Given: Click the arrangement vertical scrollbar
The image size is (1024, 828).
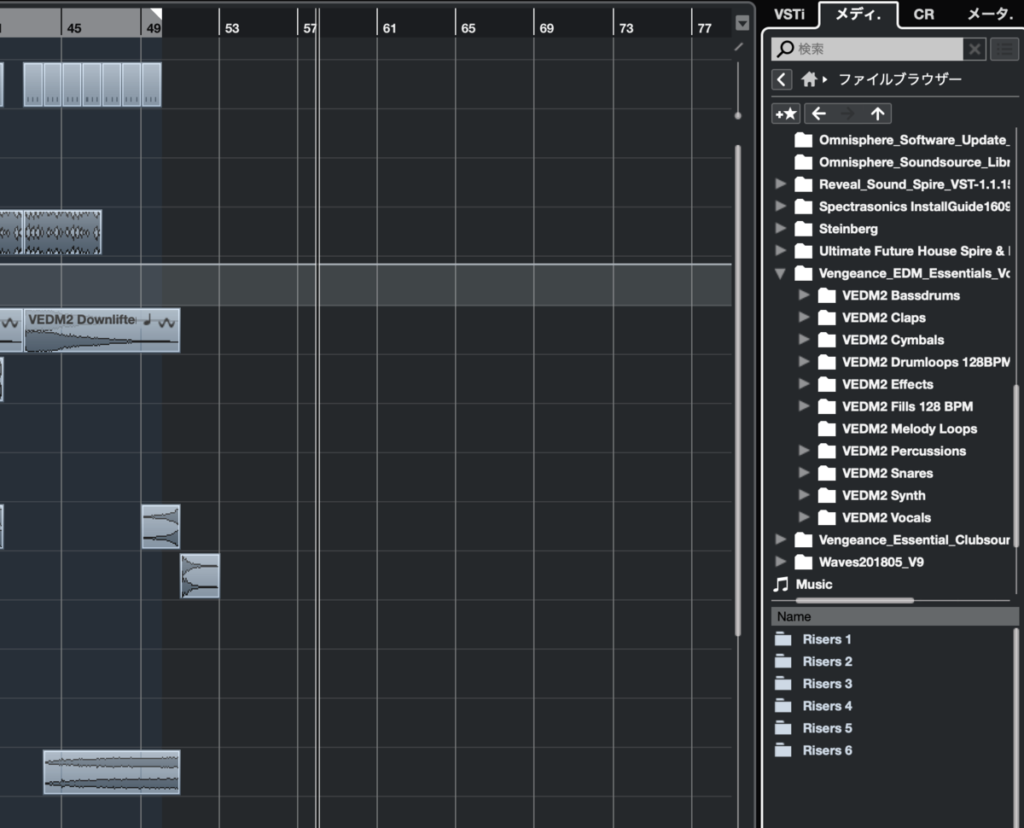Looking at the screenshot, I should (738, 390).
